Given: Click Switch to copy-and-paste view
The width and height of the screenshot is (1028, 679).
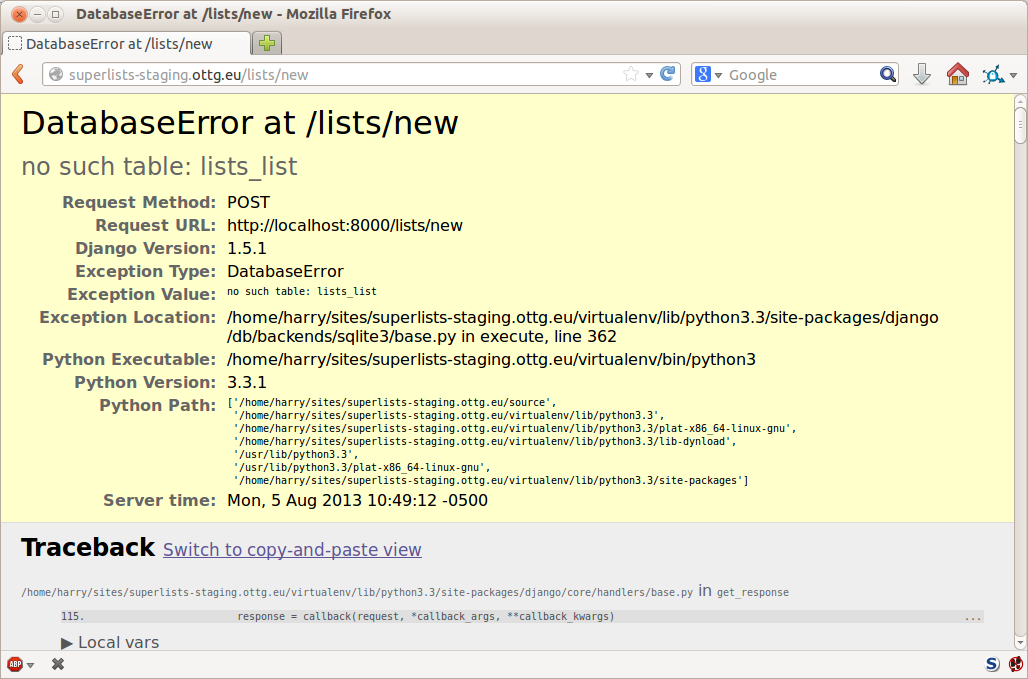Looking at the screenshot, I should click(x=291, y=550).
